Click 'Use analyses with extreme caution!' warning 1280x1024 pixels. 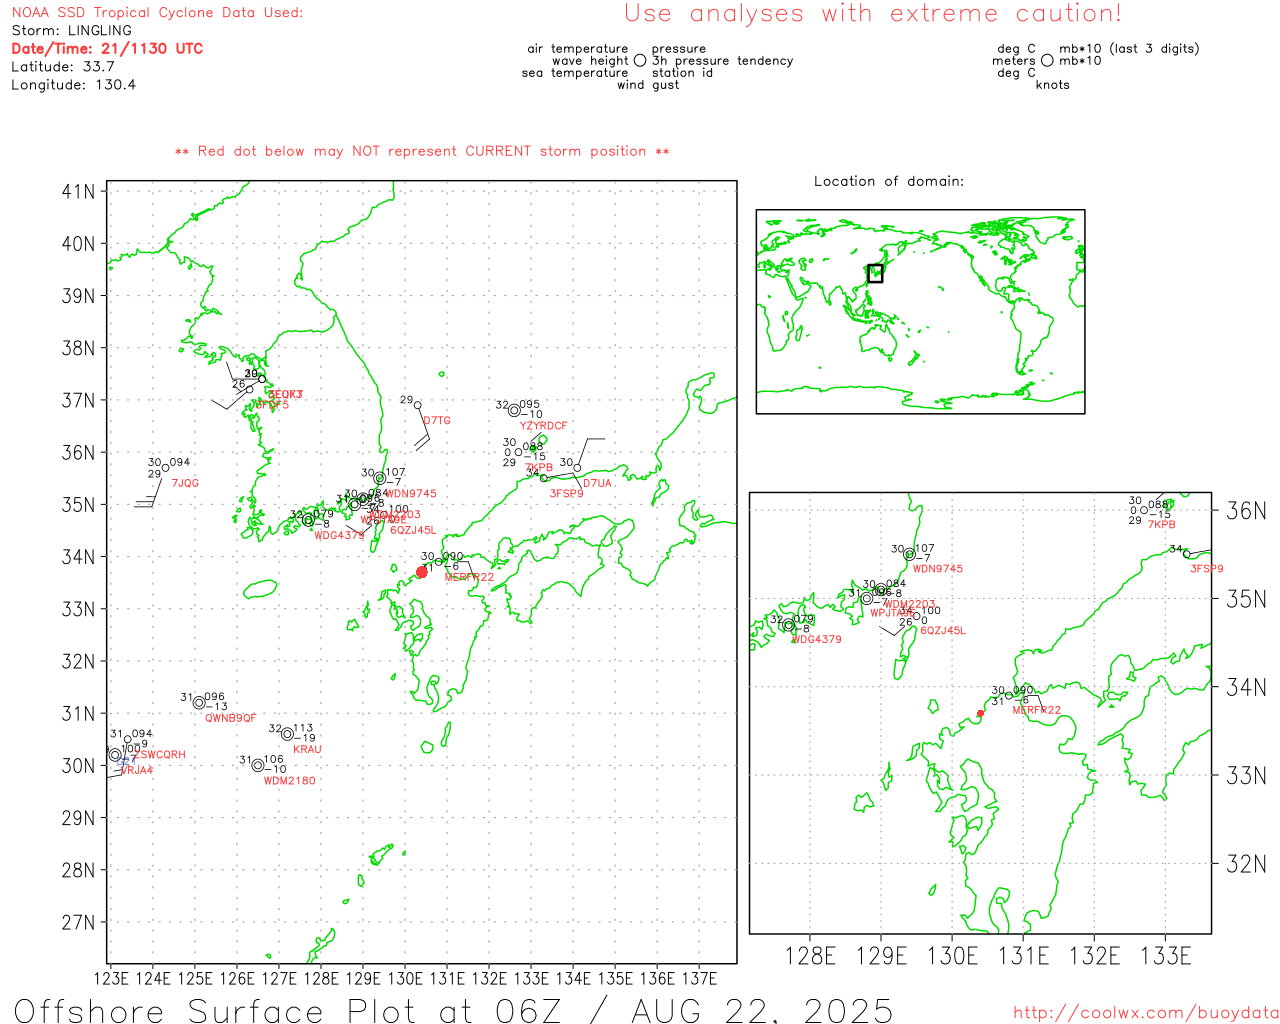(x=873, y=14)
